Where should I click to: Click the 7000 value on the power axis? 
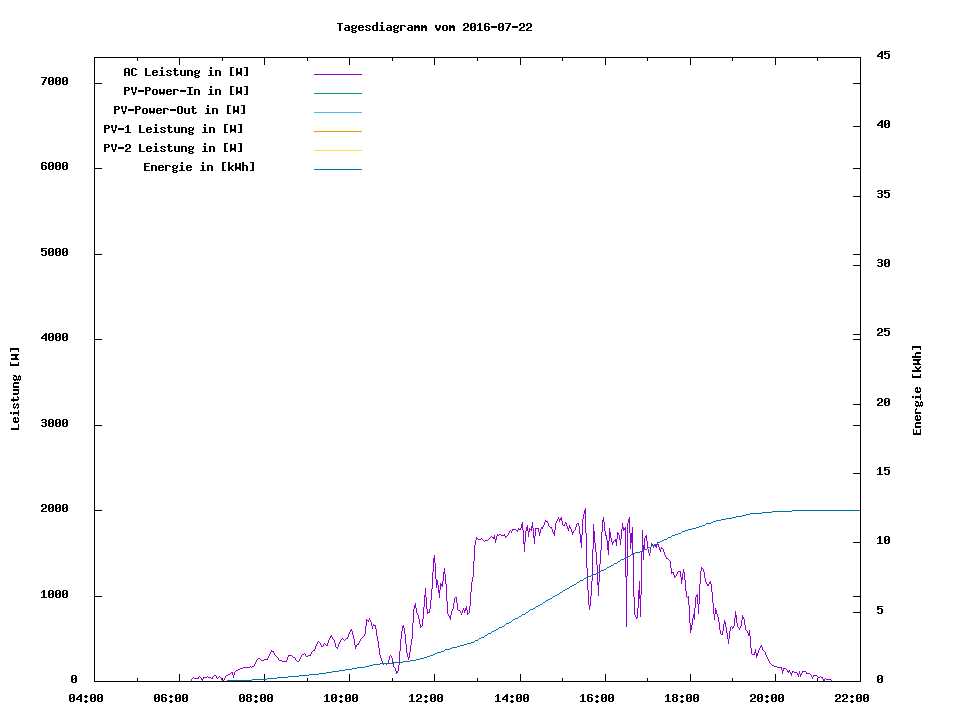click(x=54, y=81)
